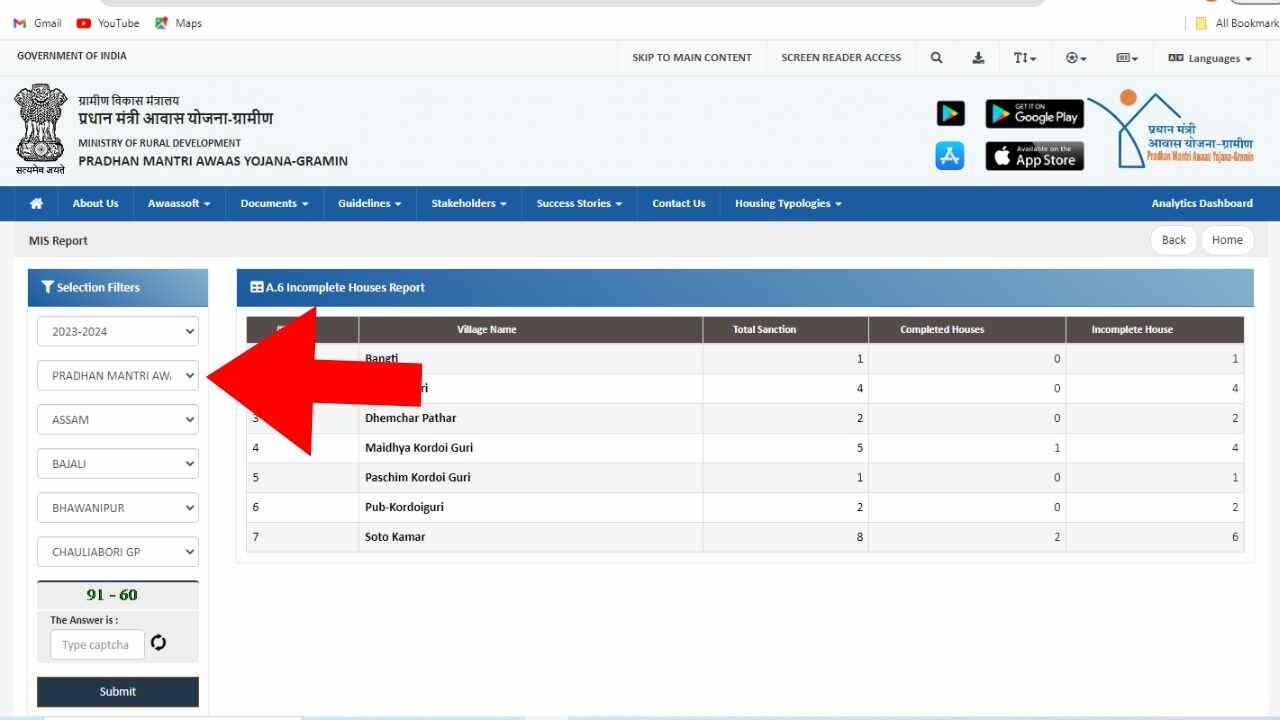Viewport: 1280px width, 720px height.
Task: Click the Village Name column header
Action: 487,330
